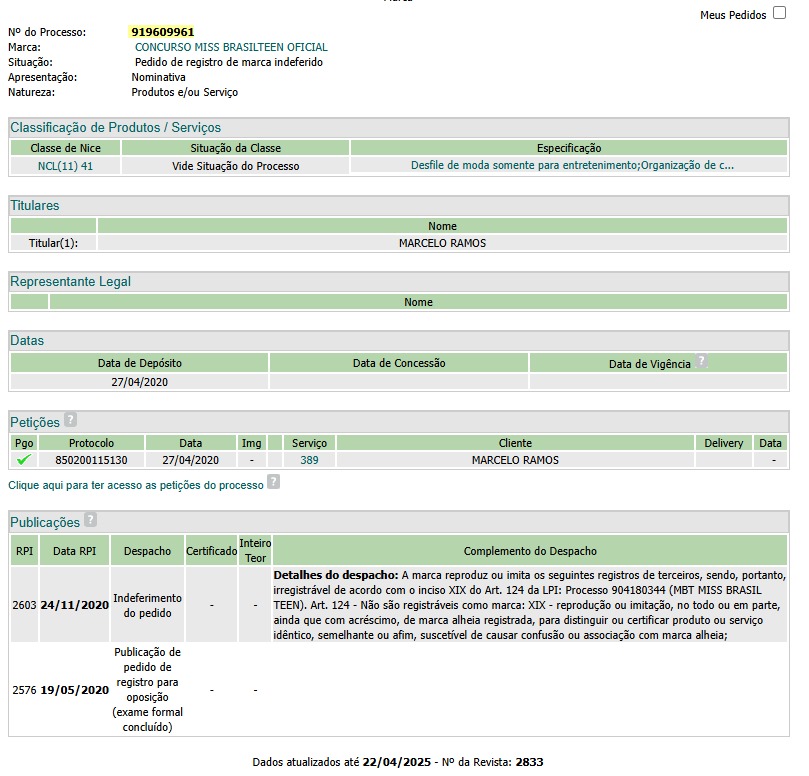Click the help icon next to Publicações
Image resolution: width=809 pixels, height=776 pixels.
click(x=90, y=519)
